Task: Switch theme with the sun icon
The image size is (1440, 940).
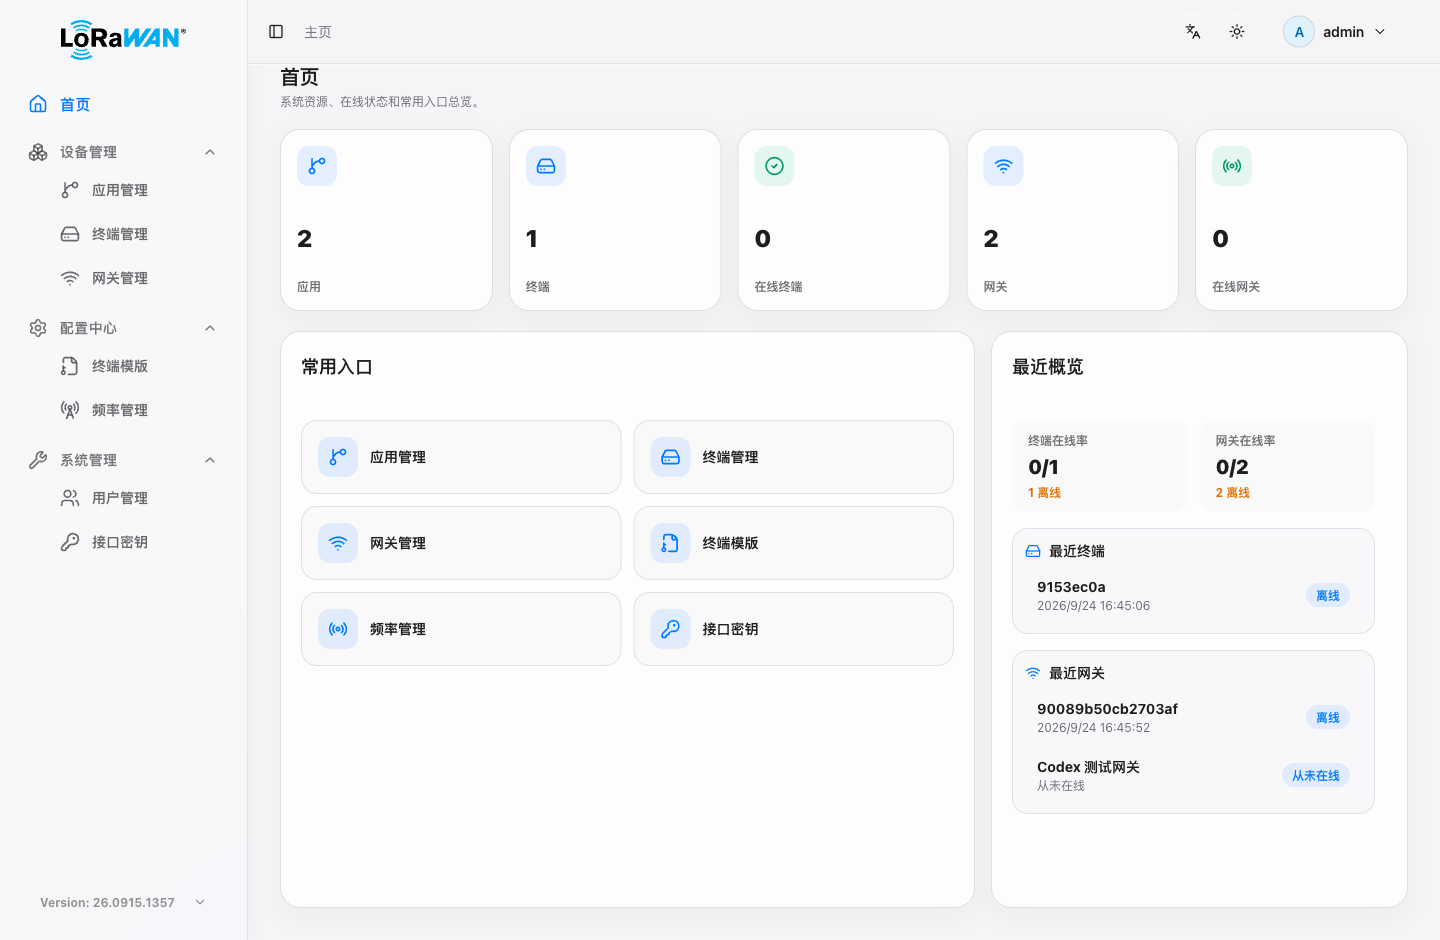Action: [1237, 32]
